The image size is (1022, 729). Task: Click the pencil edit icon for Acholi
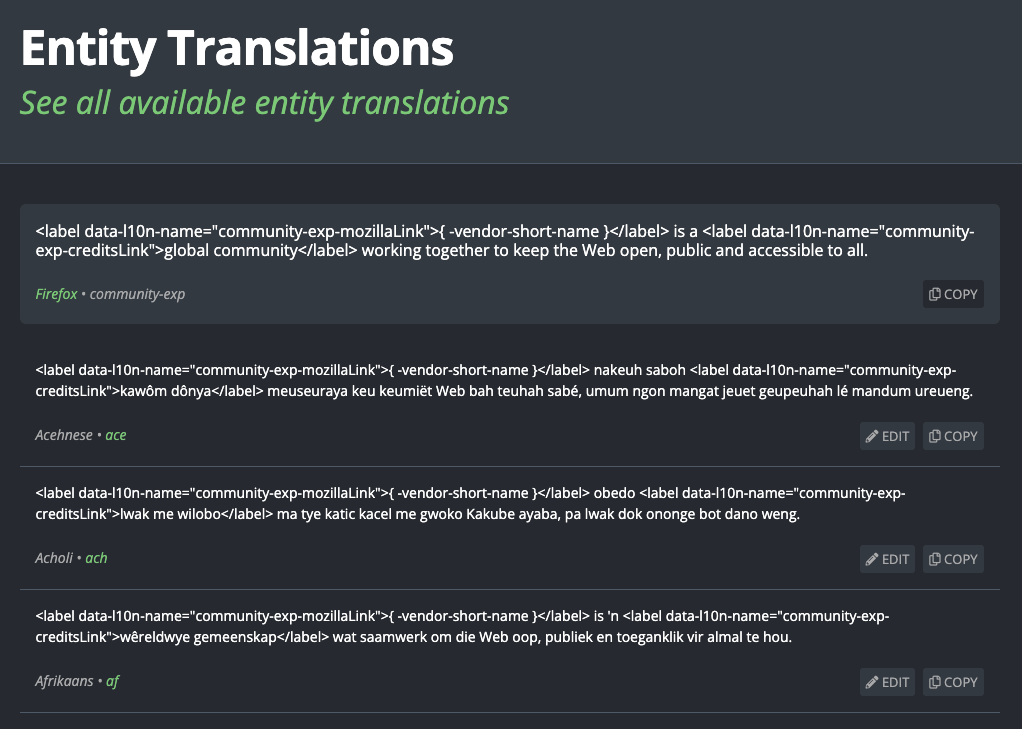tap(869, 559)
